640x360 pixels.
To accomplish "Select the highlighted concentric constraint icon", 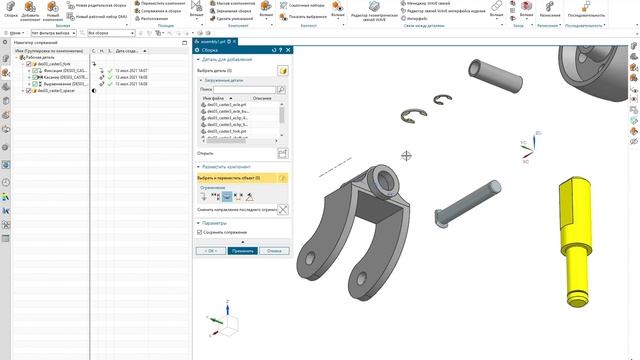I will click(x=227, y=197).
